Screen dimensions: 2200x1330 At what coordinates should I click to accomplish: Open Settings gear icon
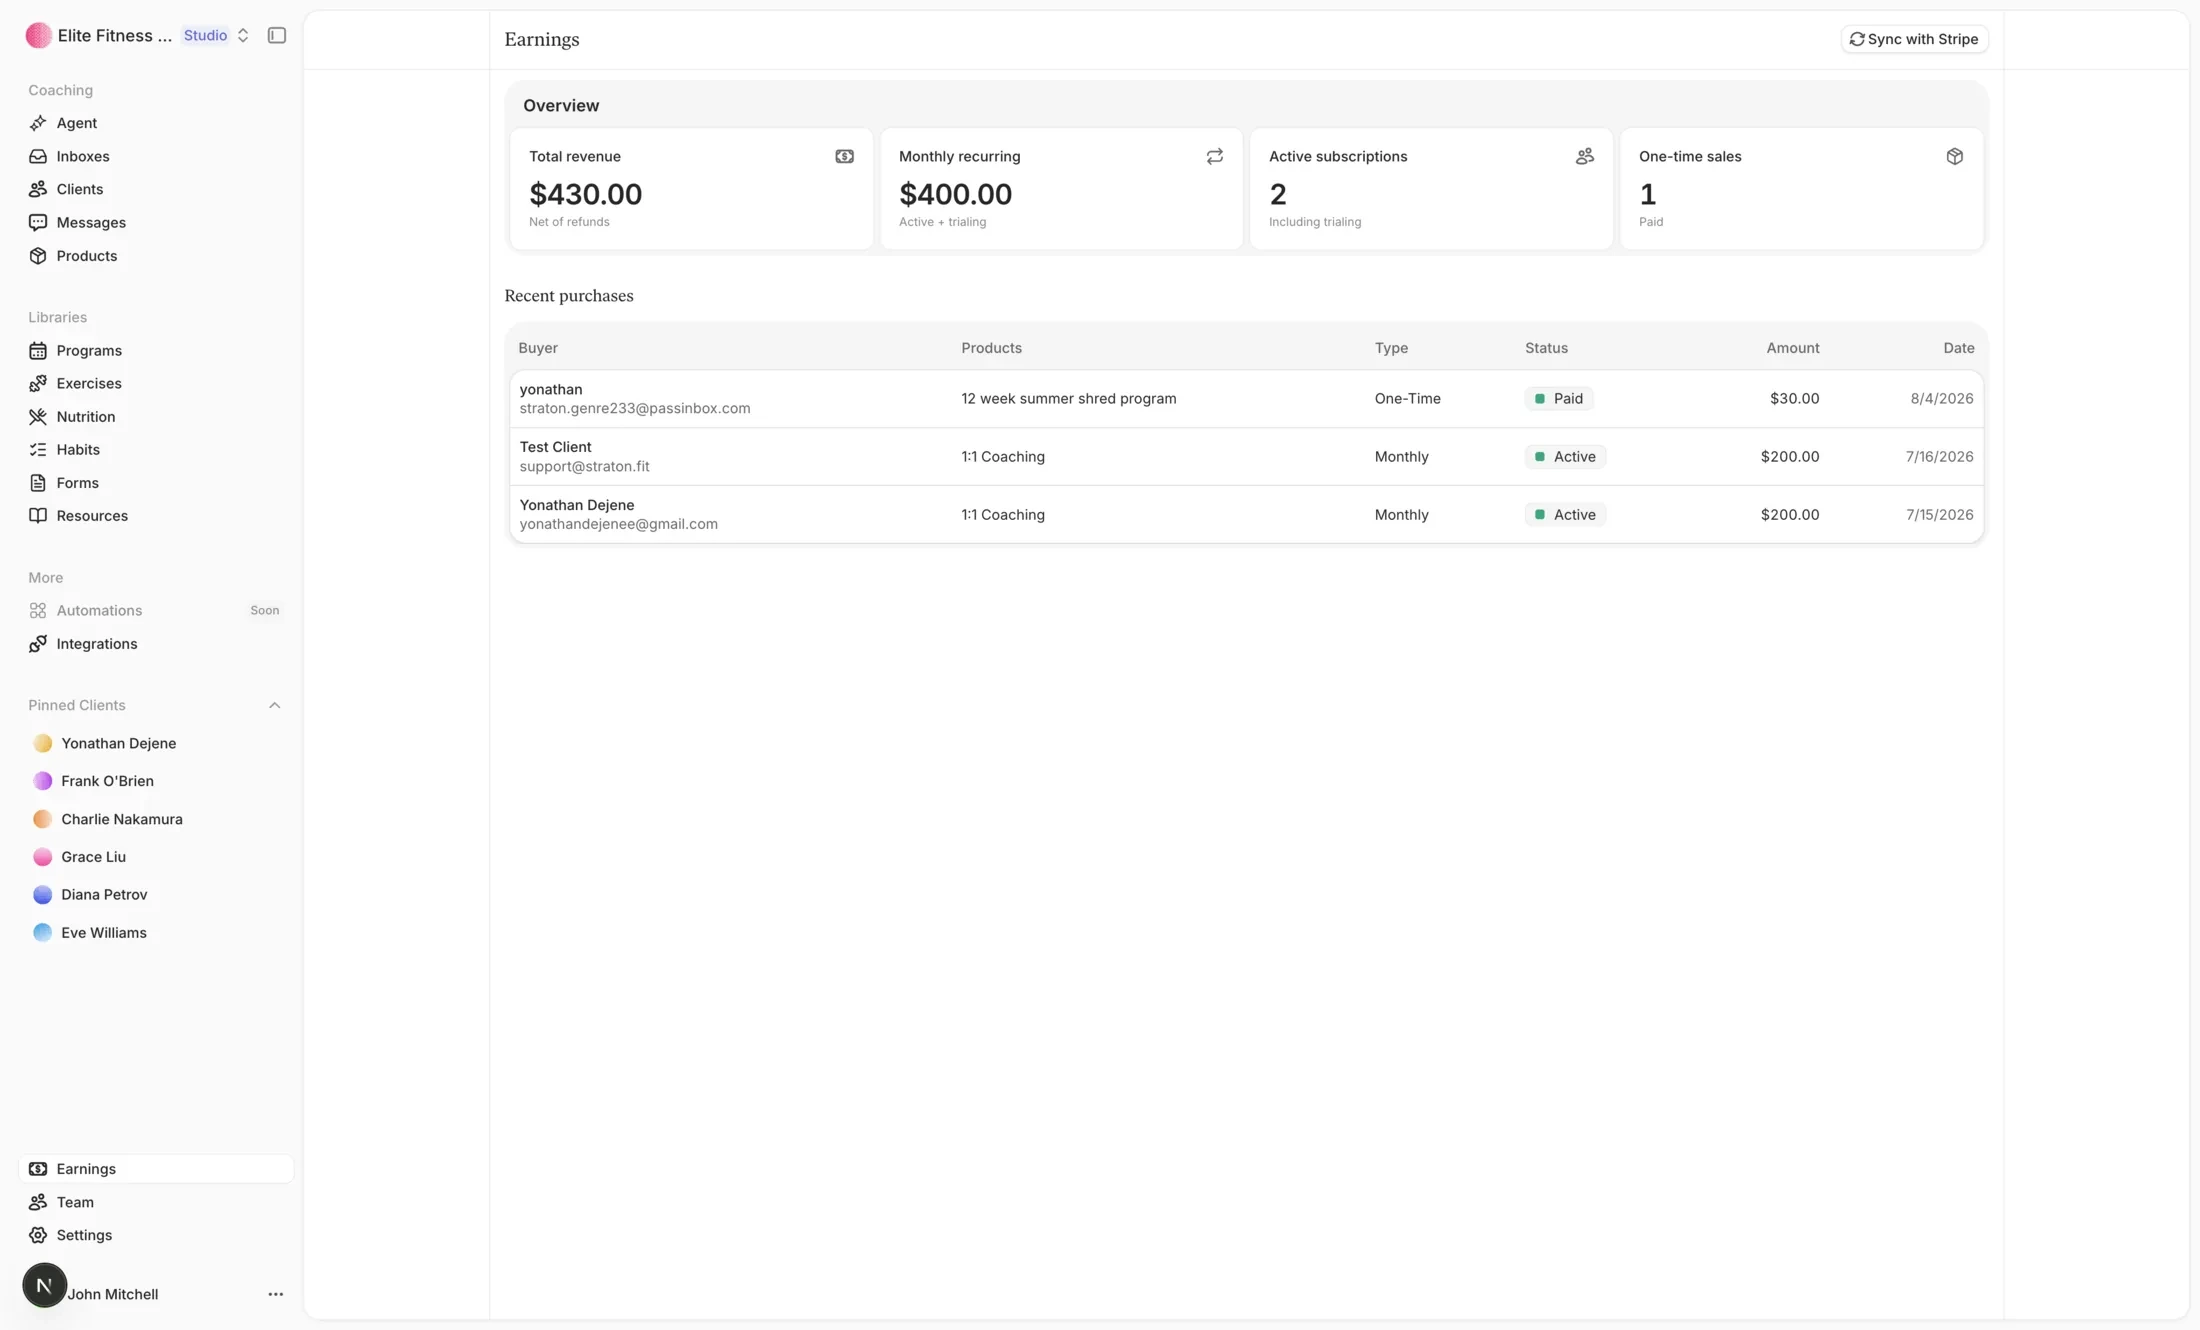tap(38, 1236)
